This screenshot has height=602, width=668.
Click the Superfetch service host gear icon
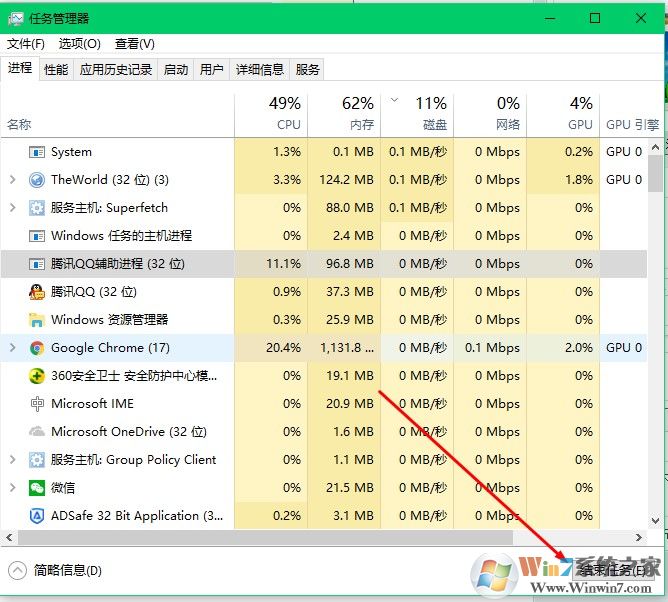[x=37, y=208]
